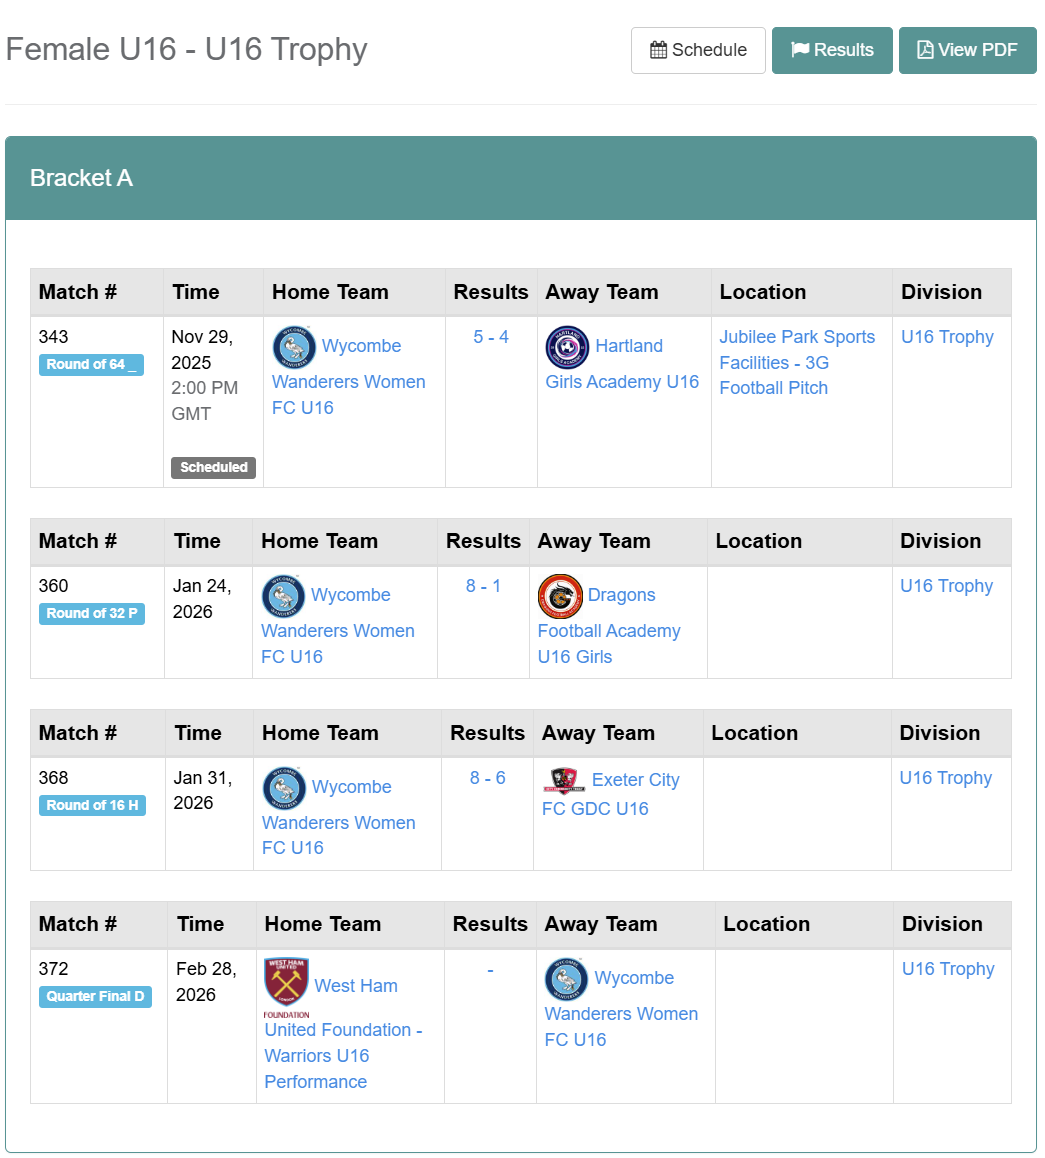
Task: Click Hartland Girls Academy team logo
Action: click(567, 347)
